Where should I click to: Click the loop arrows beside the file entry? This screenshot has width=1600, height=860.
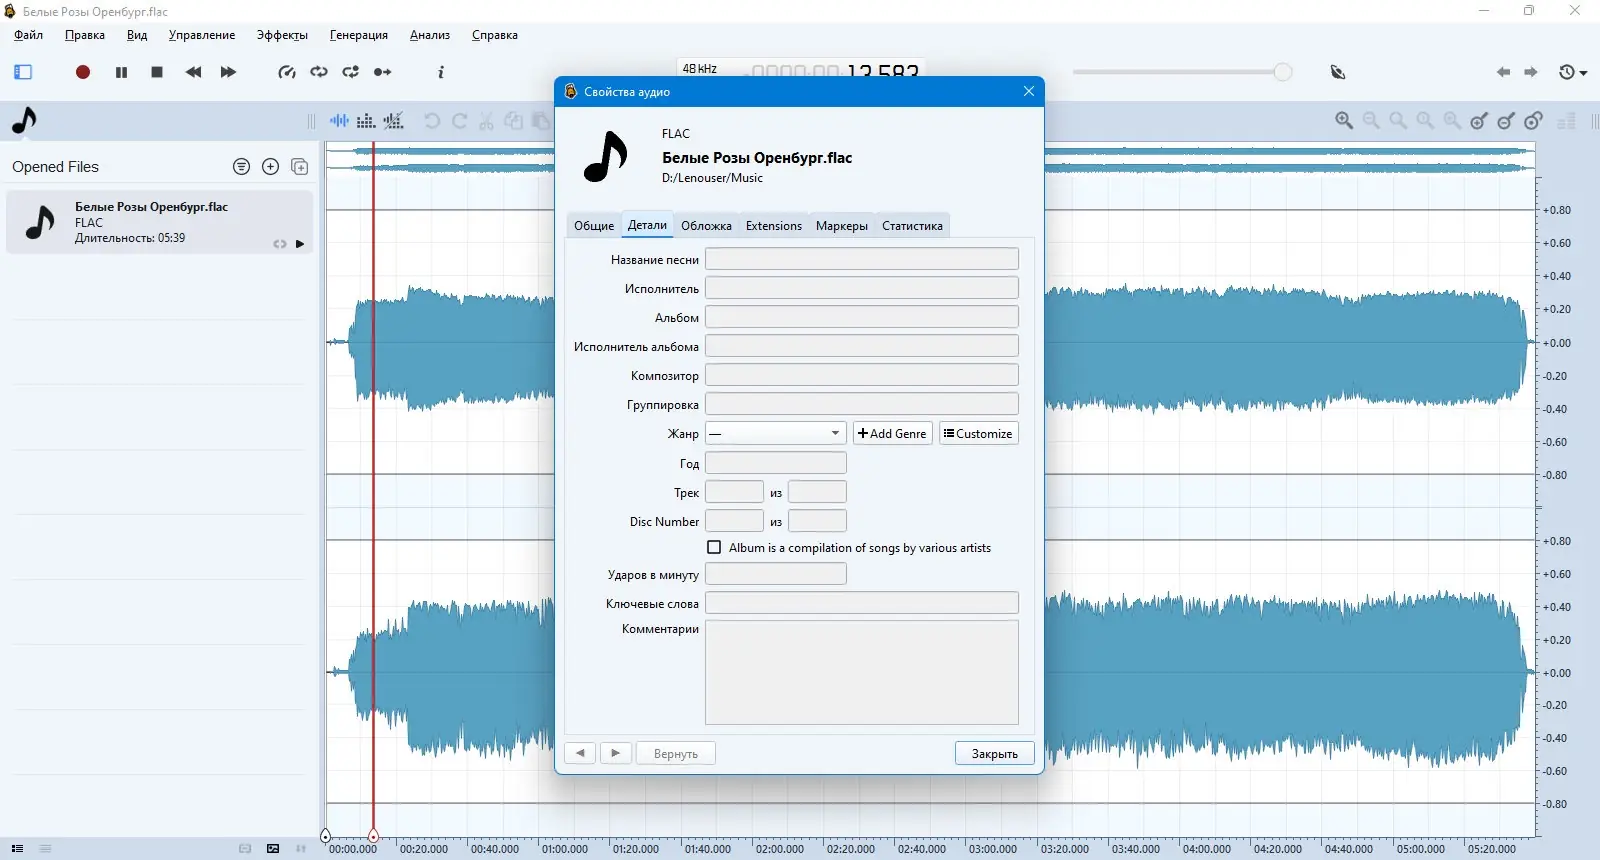point(280,244)
